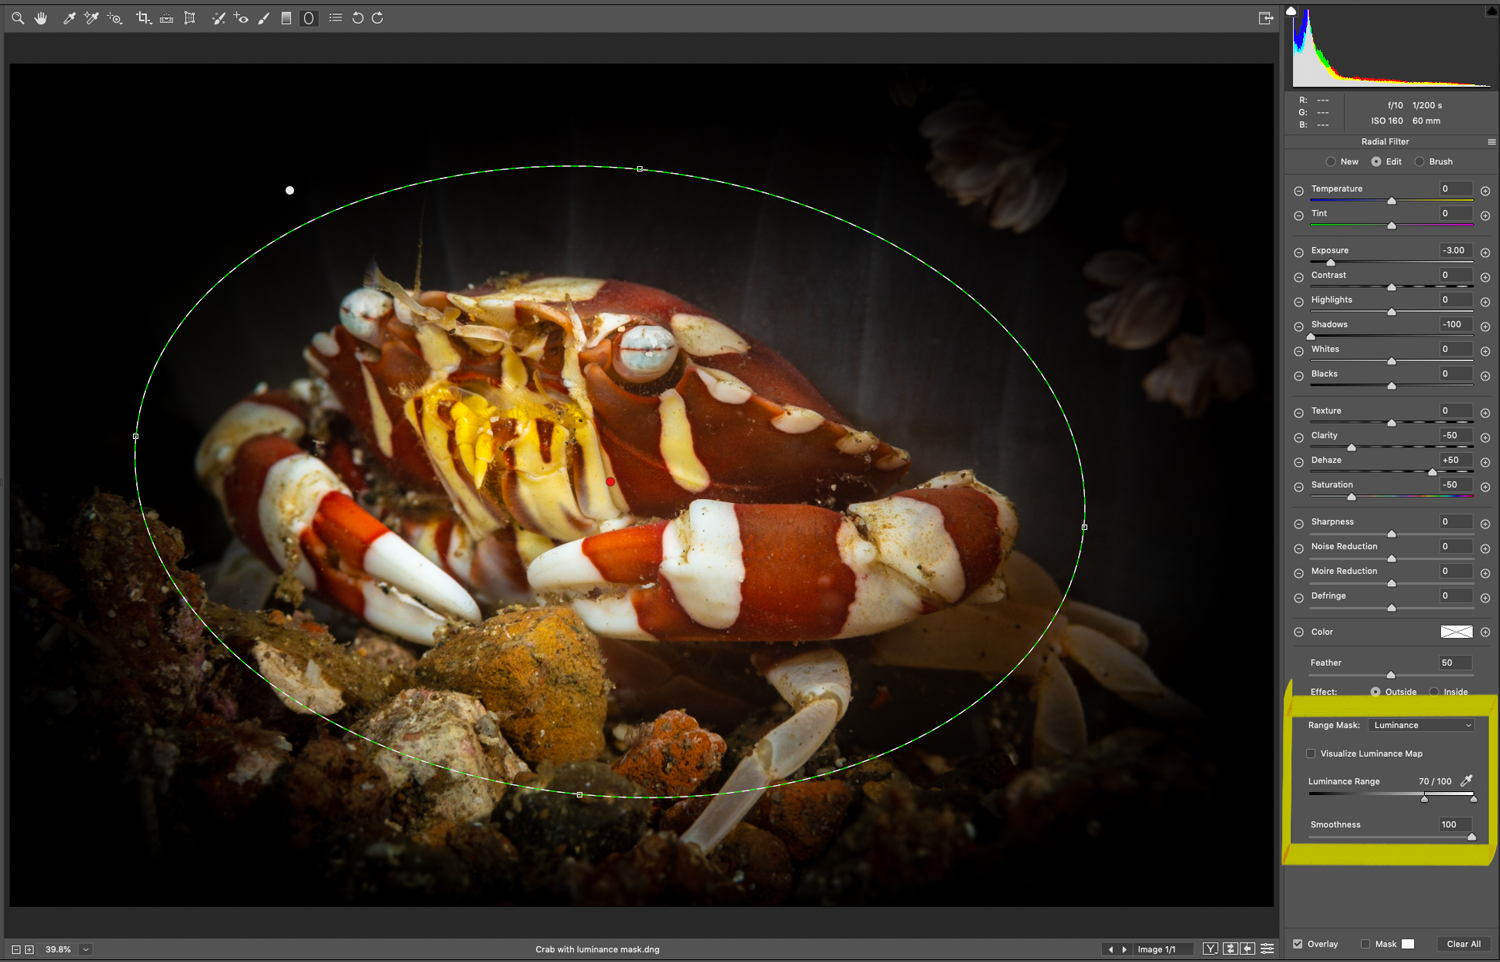
Task: Select the Adjustment Brush tool
Action: point(264,17)
